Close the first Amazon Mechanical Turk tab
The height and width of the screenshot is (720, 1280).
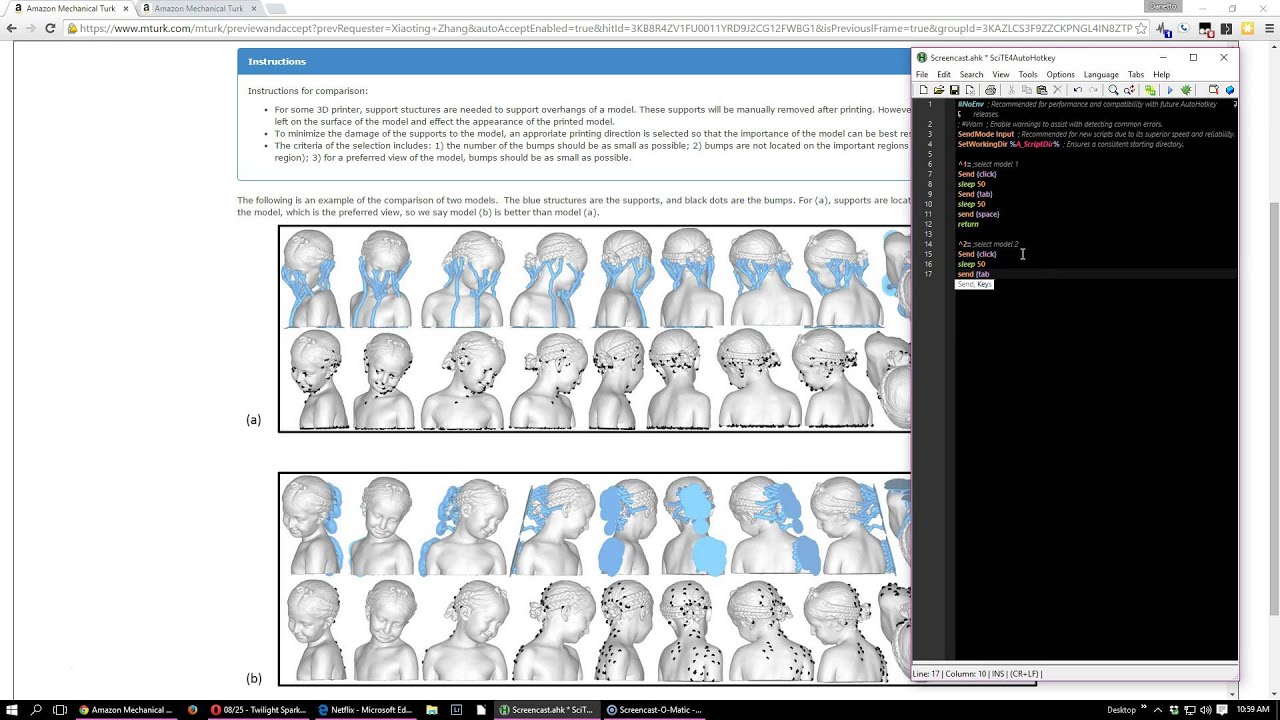tap(125, 8)
